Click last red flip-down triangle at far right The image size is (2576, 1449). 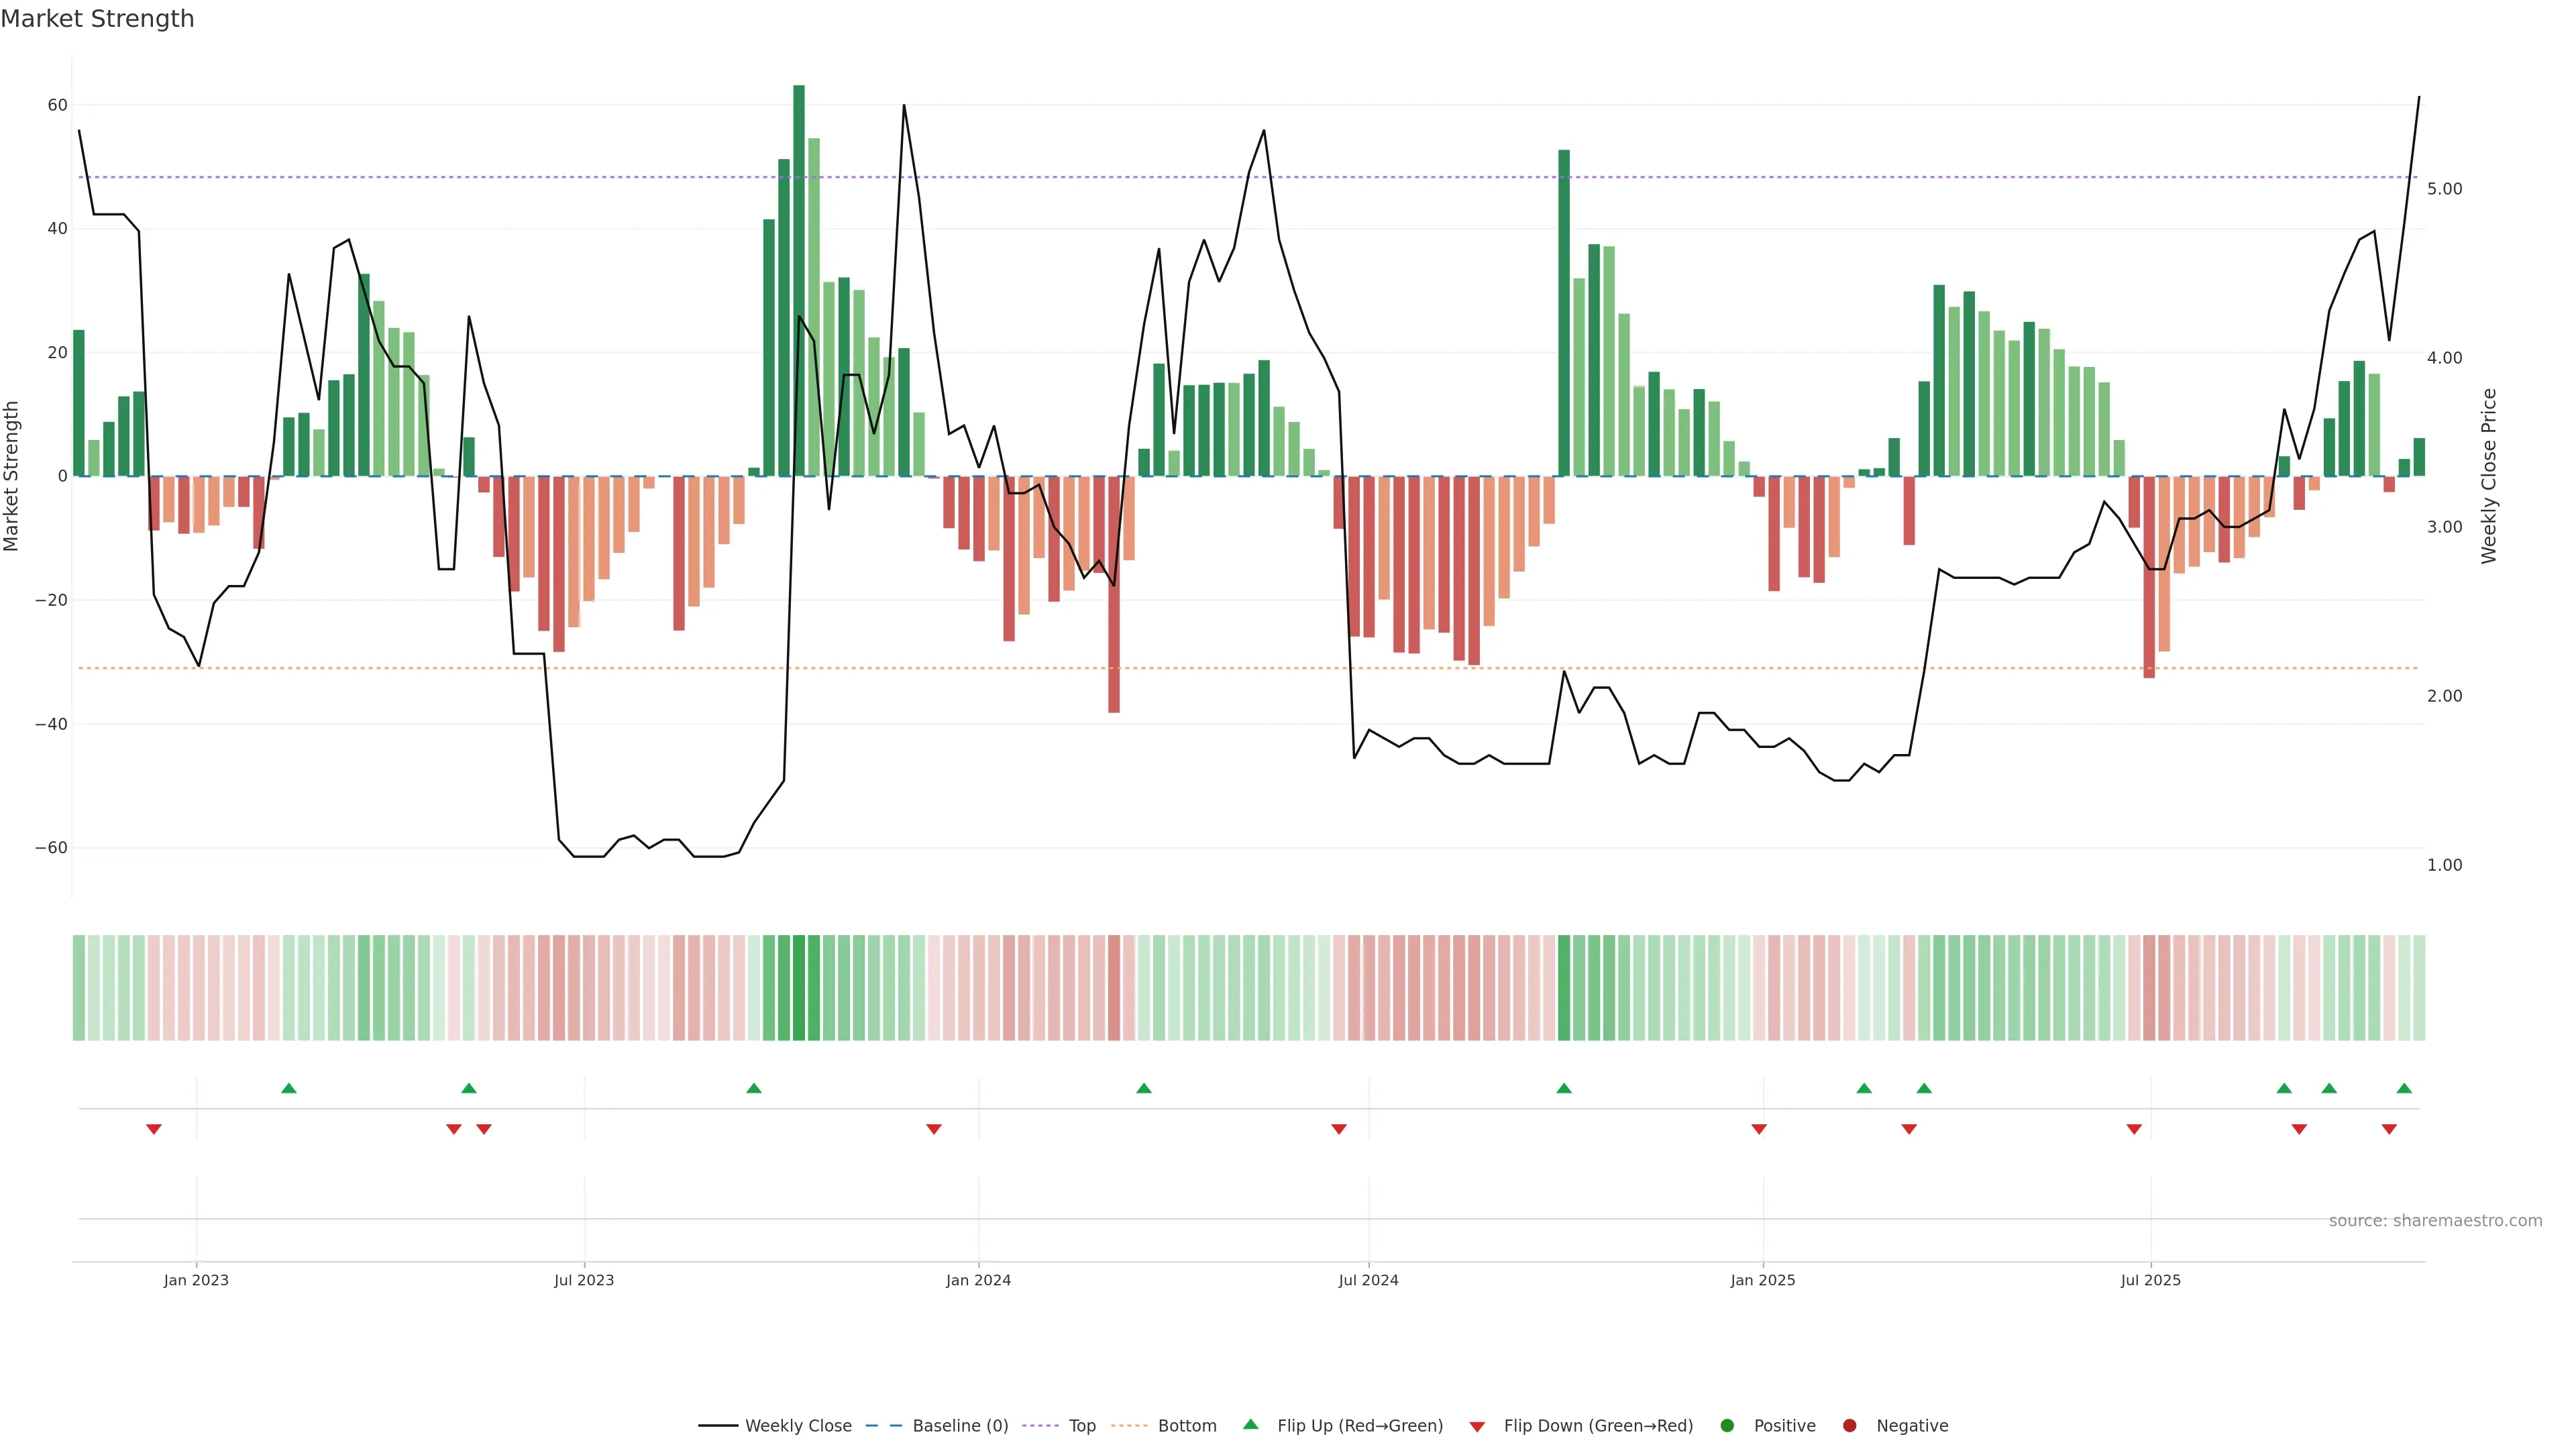click(2389, 1129)
